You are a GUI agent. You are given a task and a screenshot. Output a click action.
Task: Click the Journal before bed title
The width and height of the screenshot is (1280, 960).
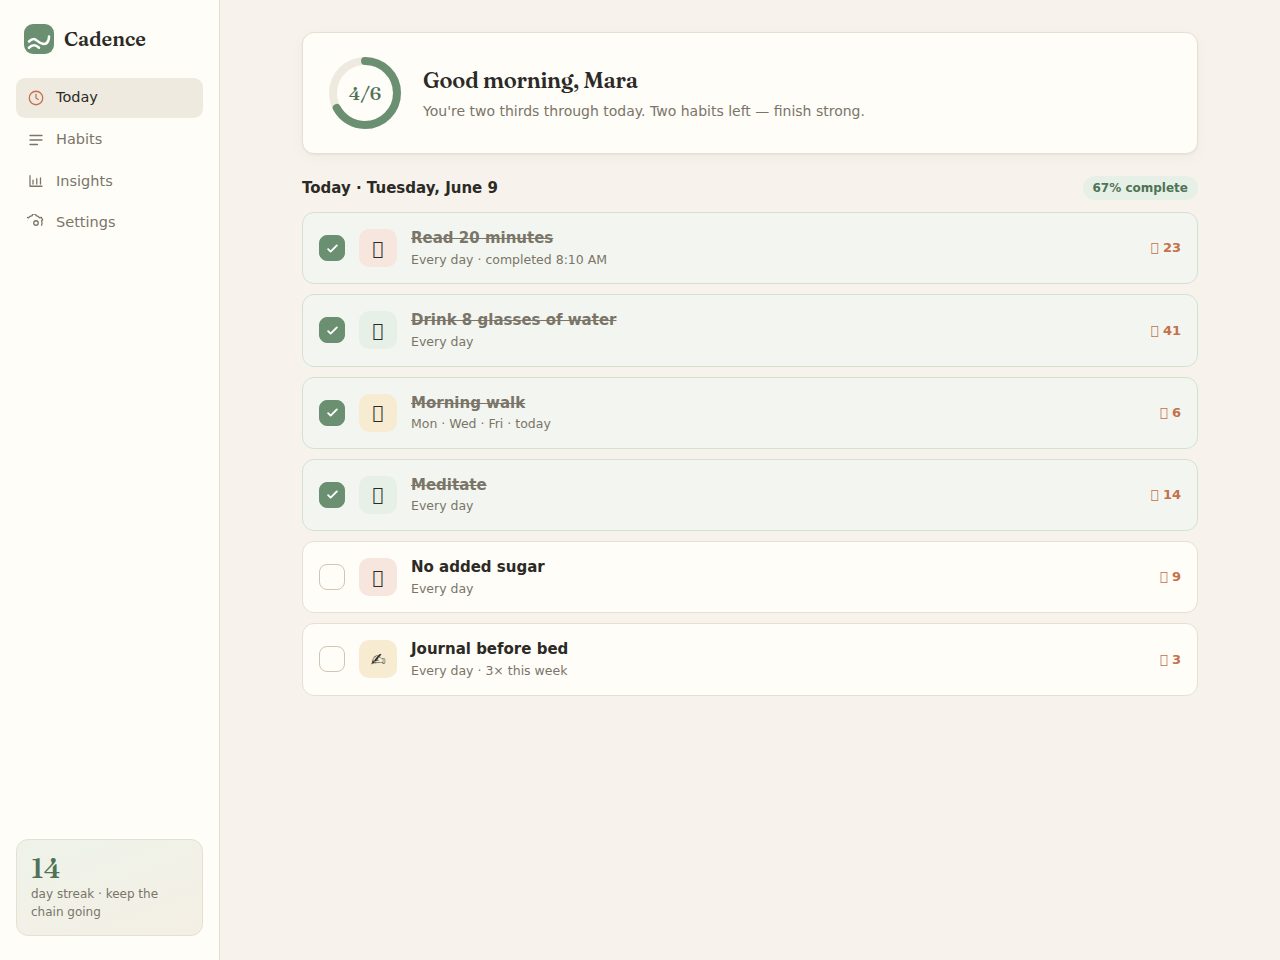tap(489, 649)
